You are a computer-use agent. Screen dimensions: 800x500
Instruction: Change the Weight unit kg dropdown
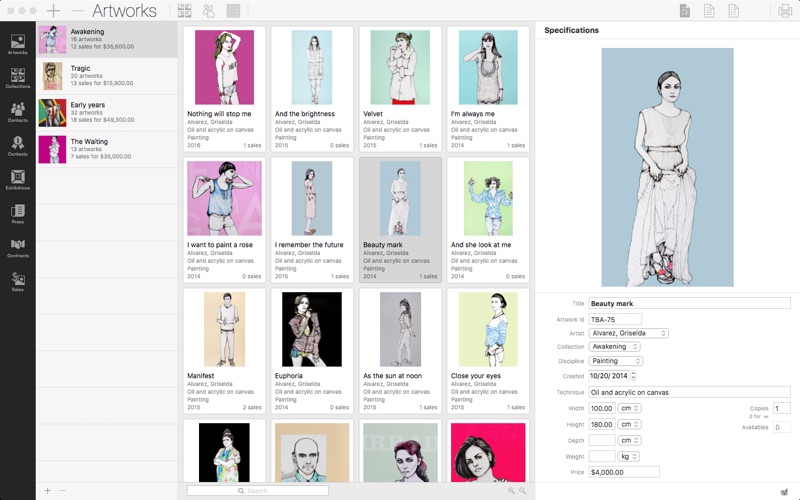click(x=629, y=457)
